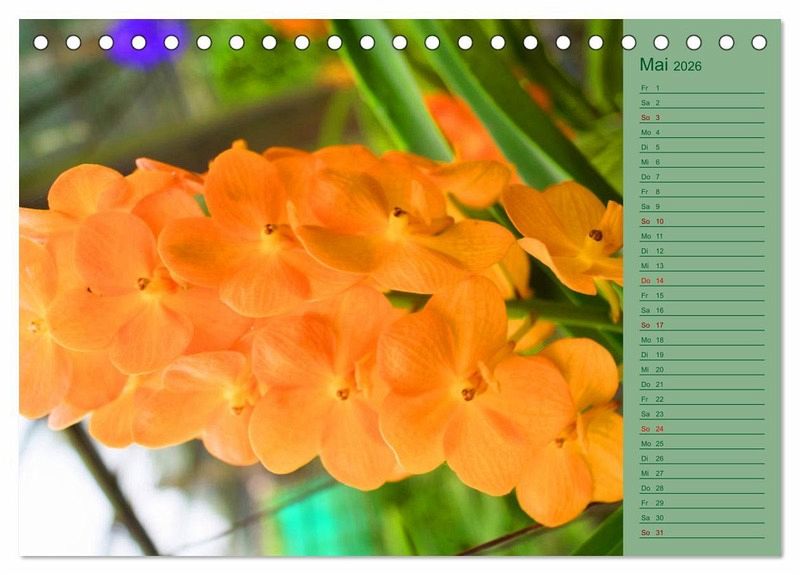Click the rightmost spiral binding hole
Screen dimensions: 800x575
tap(759, 42)
